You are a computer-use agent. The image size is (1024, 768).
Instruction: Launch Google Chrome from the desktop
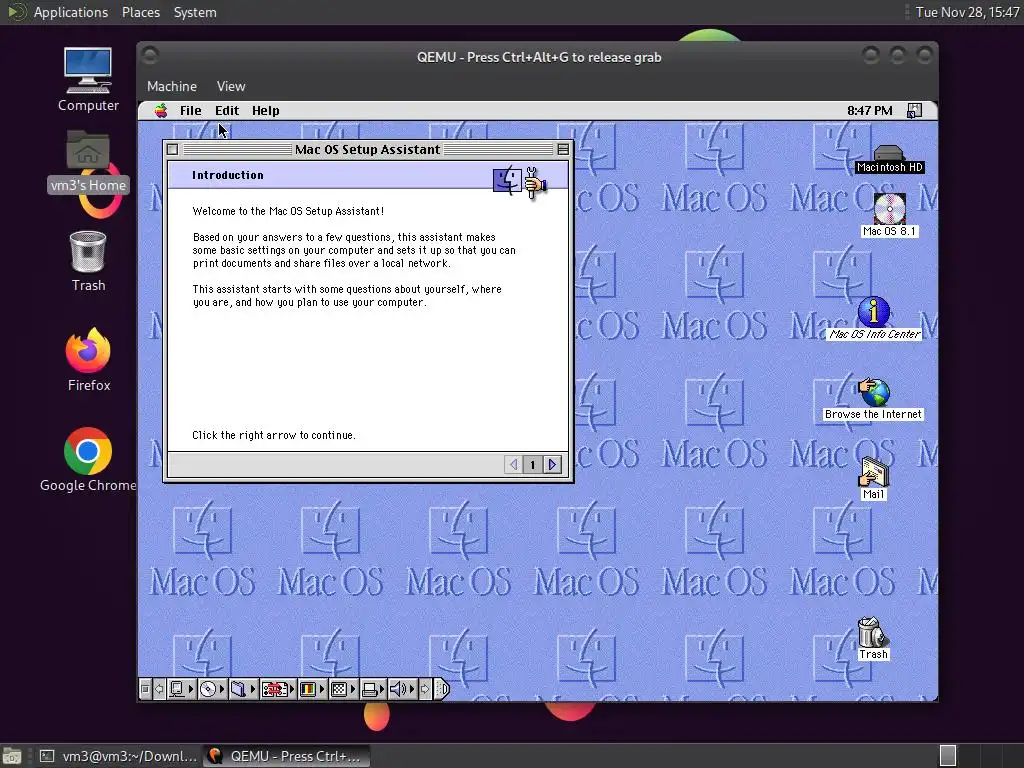pyautogui.click(x=88, y=460)
